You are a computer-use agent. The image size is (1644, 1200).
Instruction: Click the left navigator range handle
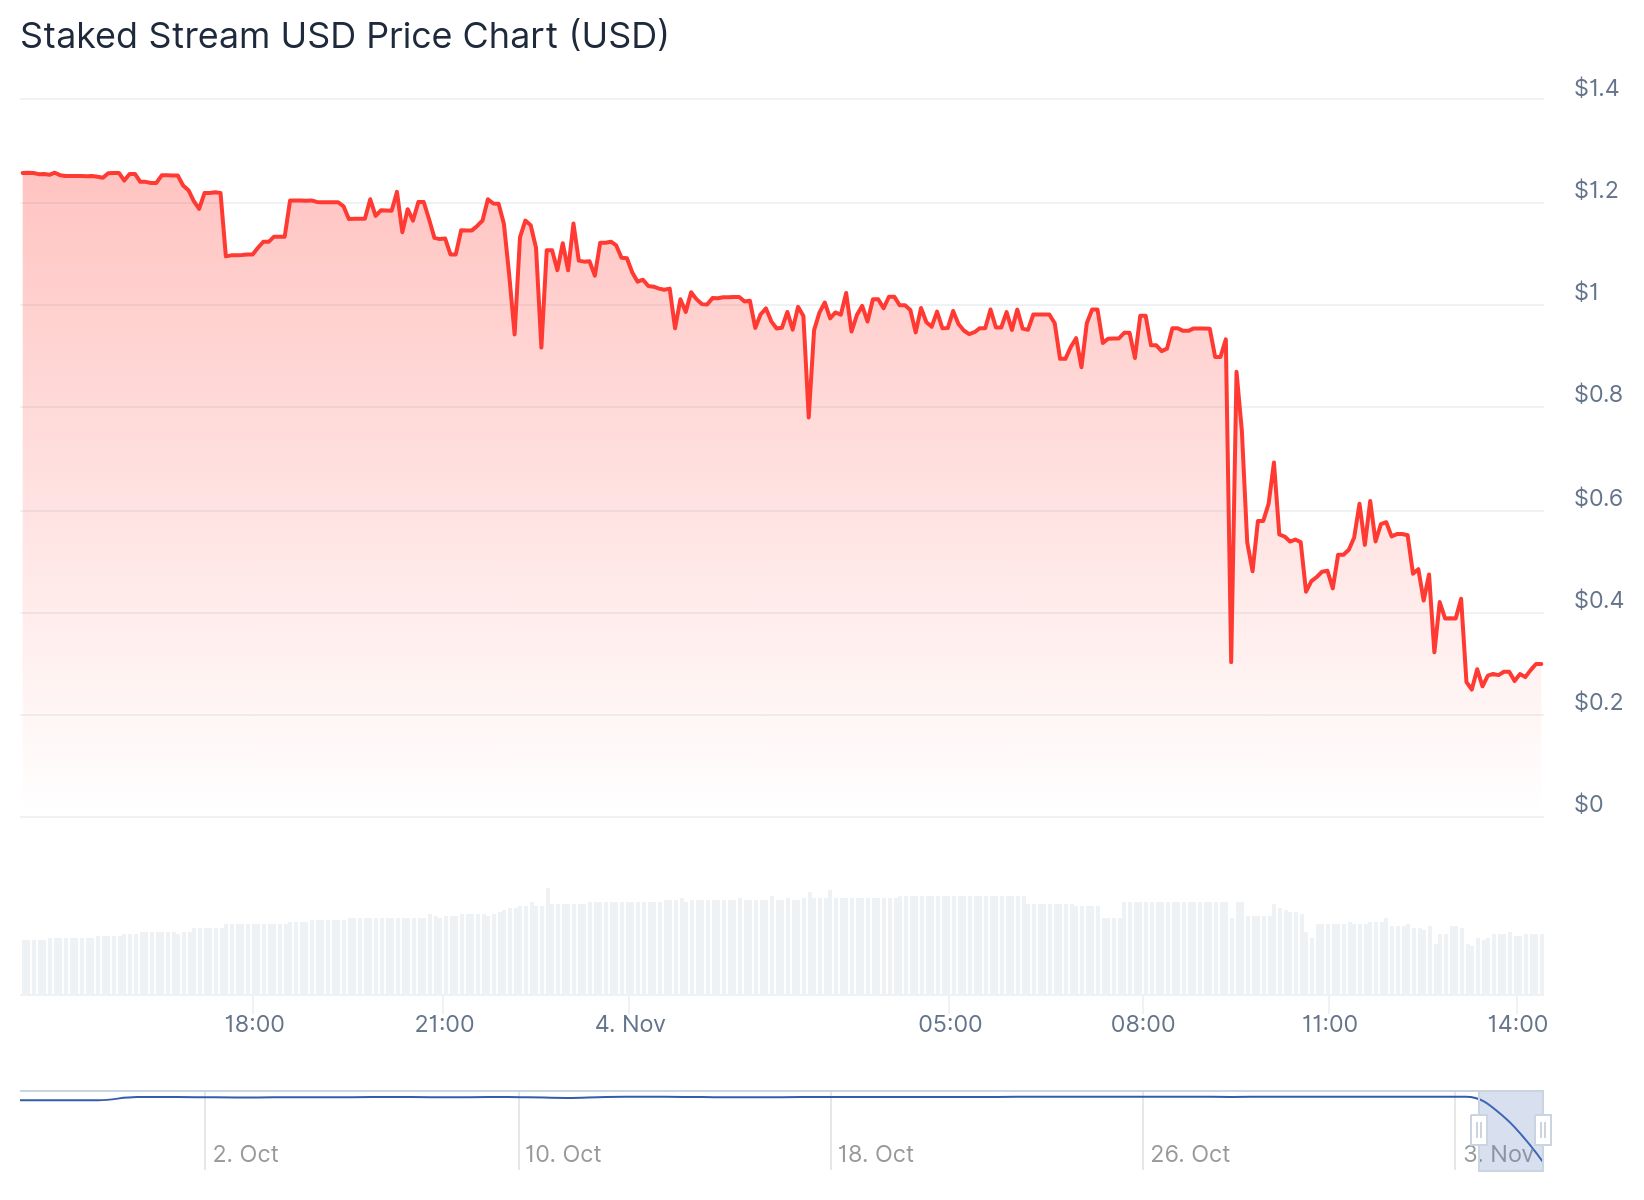(1478, 1131)
